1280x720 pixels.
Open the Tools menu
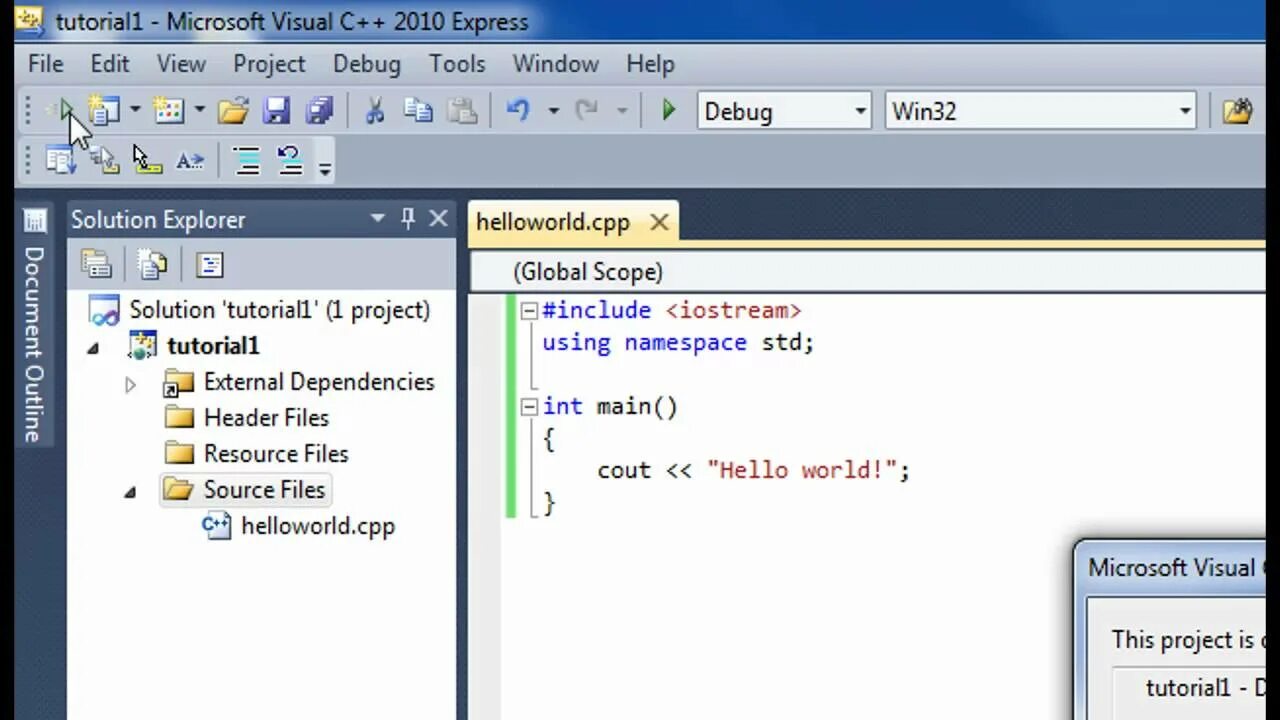tap(457, 64)
